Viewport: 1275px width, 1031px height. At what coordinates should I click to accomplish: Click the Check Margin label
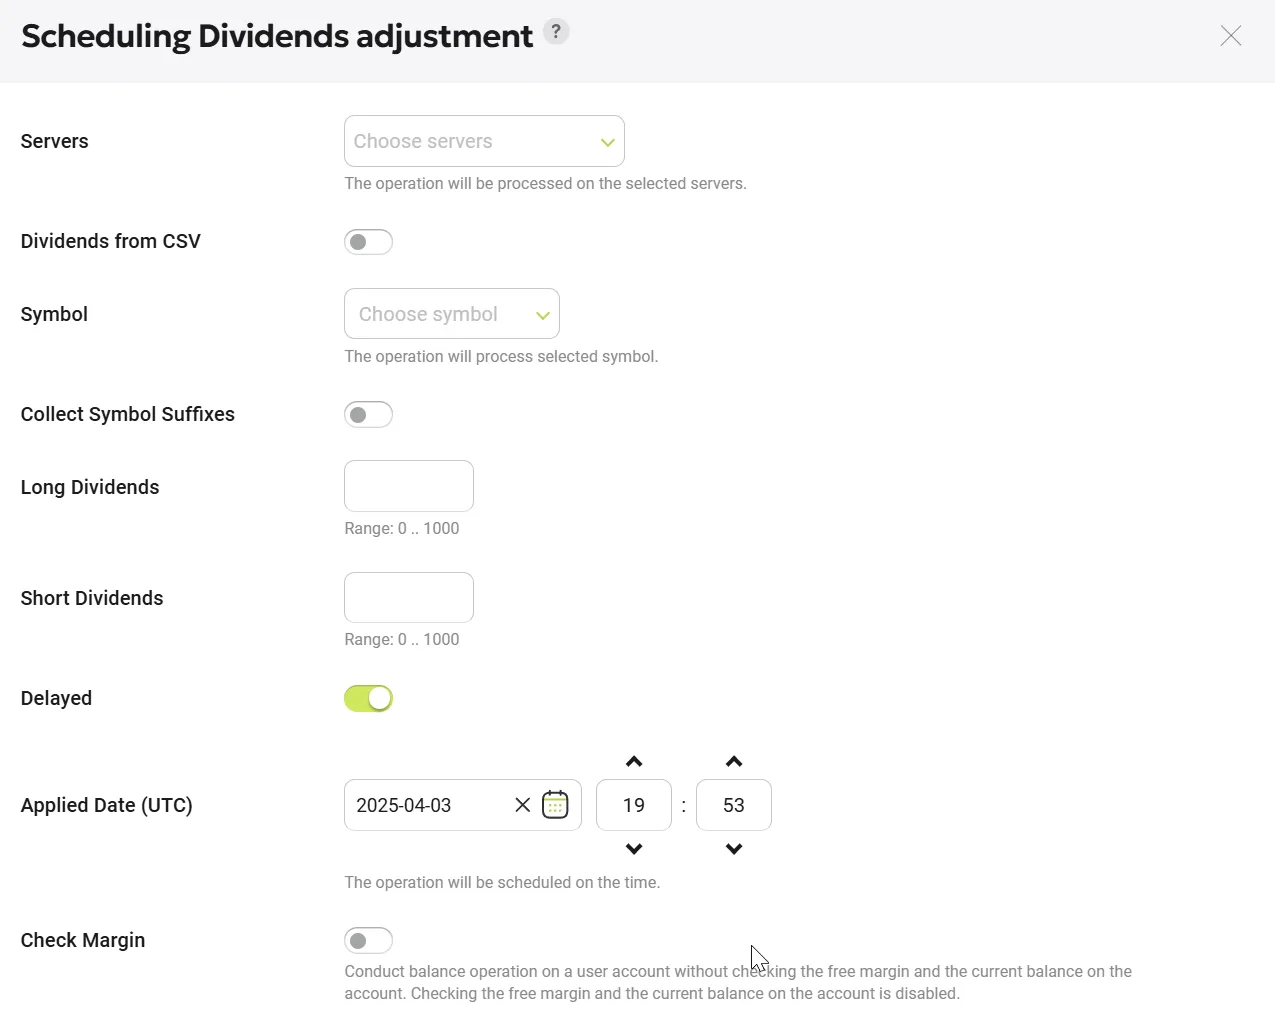(x=83, y=940)
